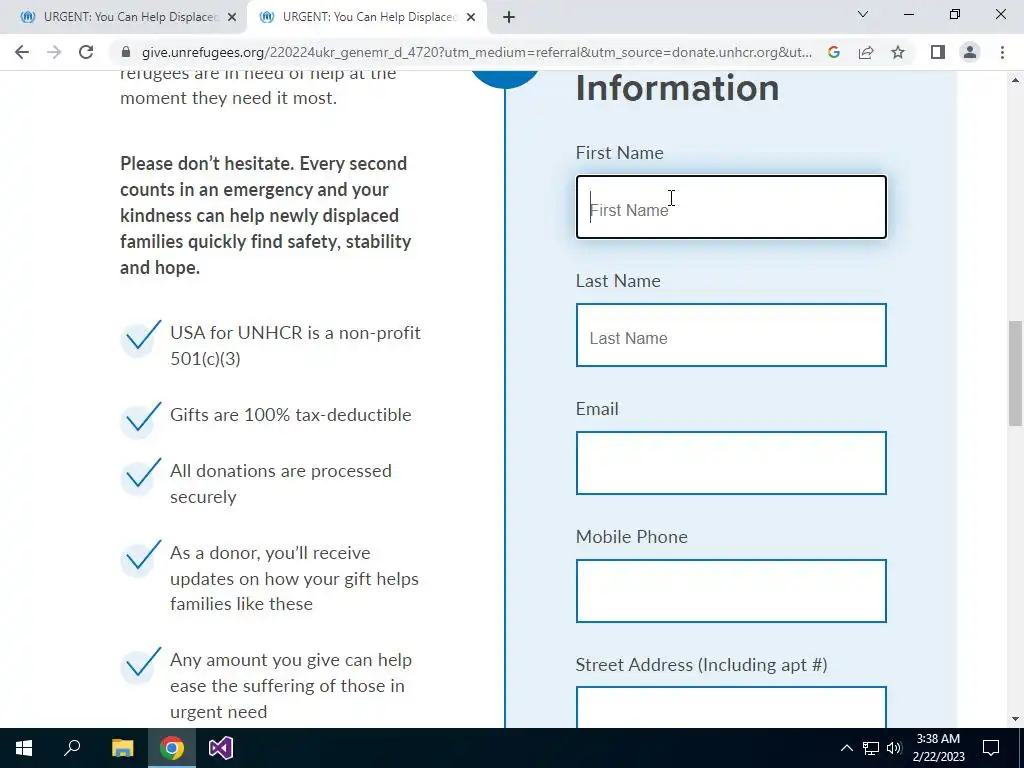Select the Email input box
1024x768 pixels.
731,463
